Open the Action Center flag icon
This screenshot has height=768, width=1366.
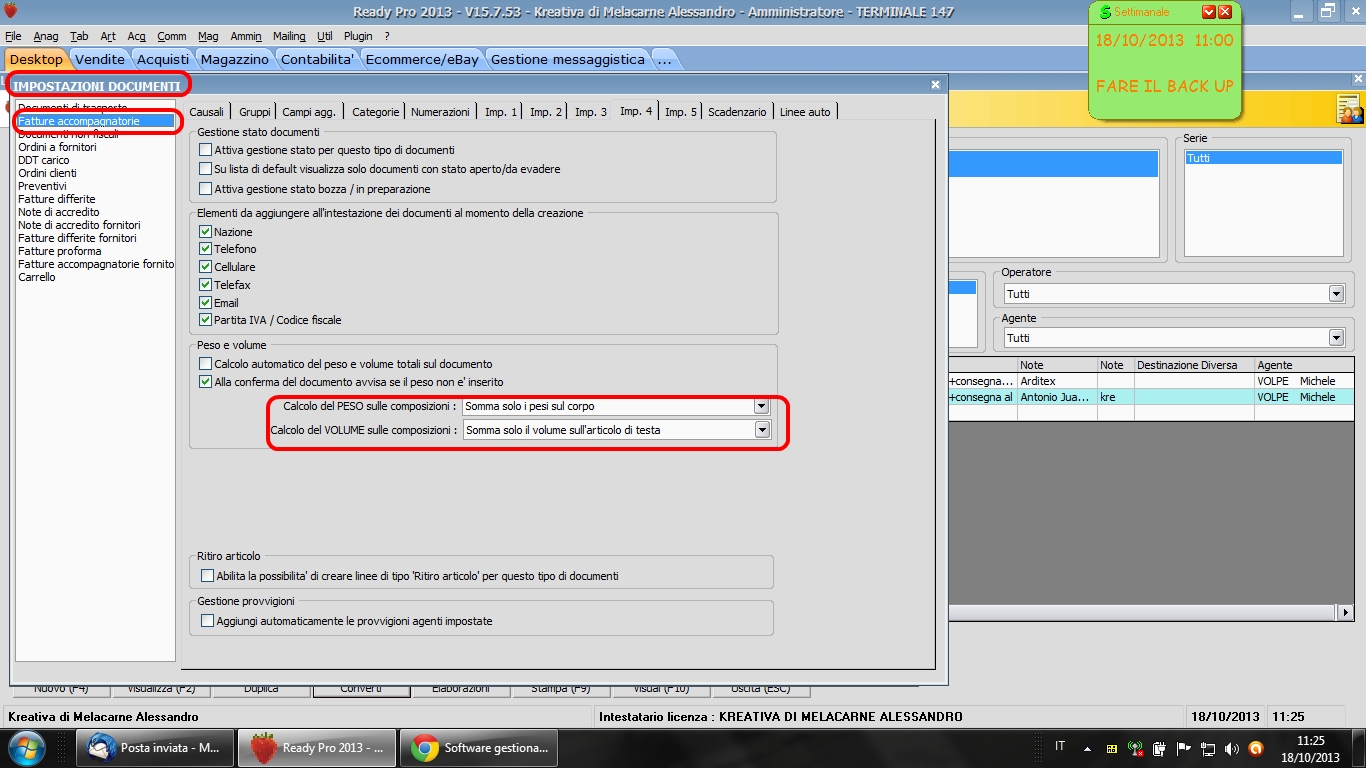(1184, 748)
